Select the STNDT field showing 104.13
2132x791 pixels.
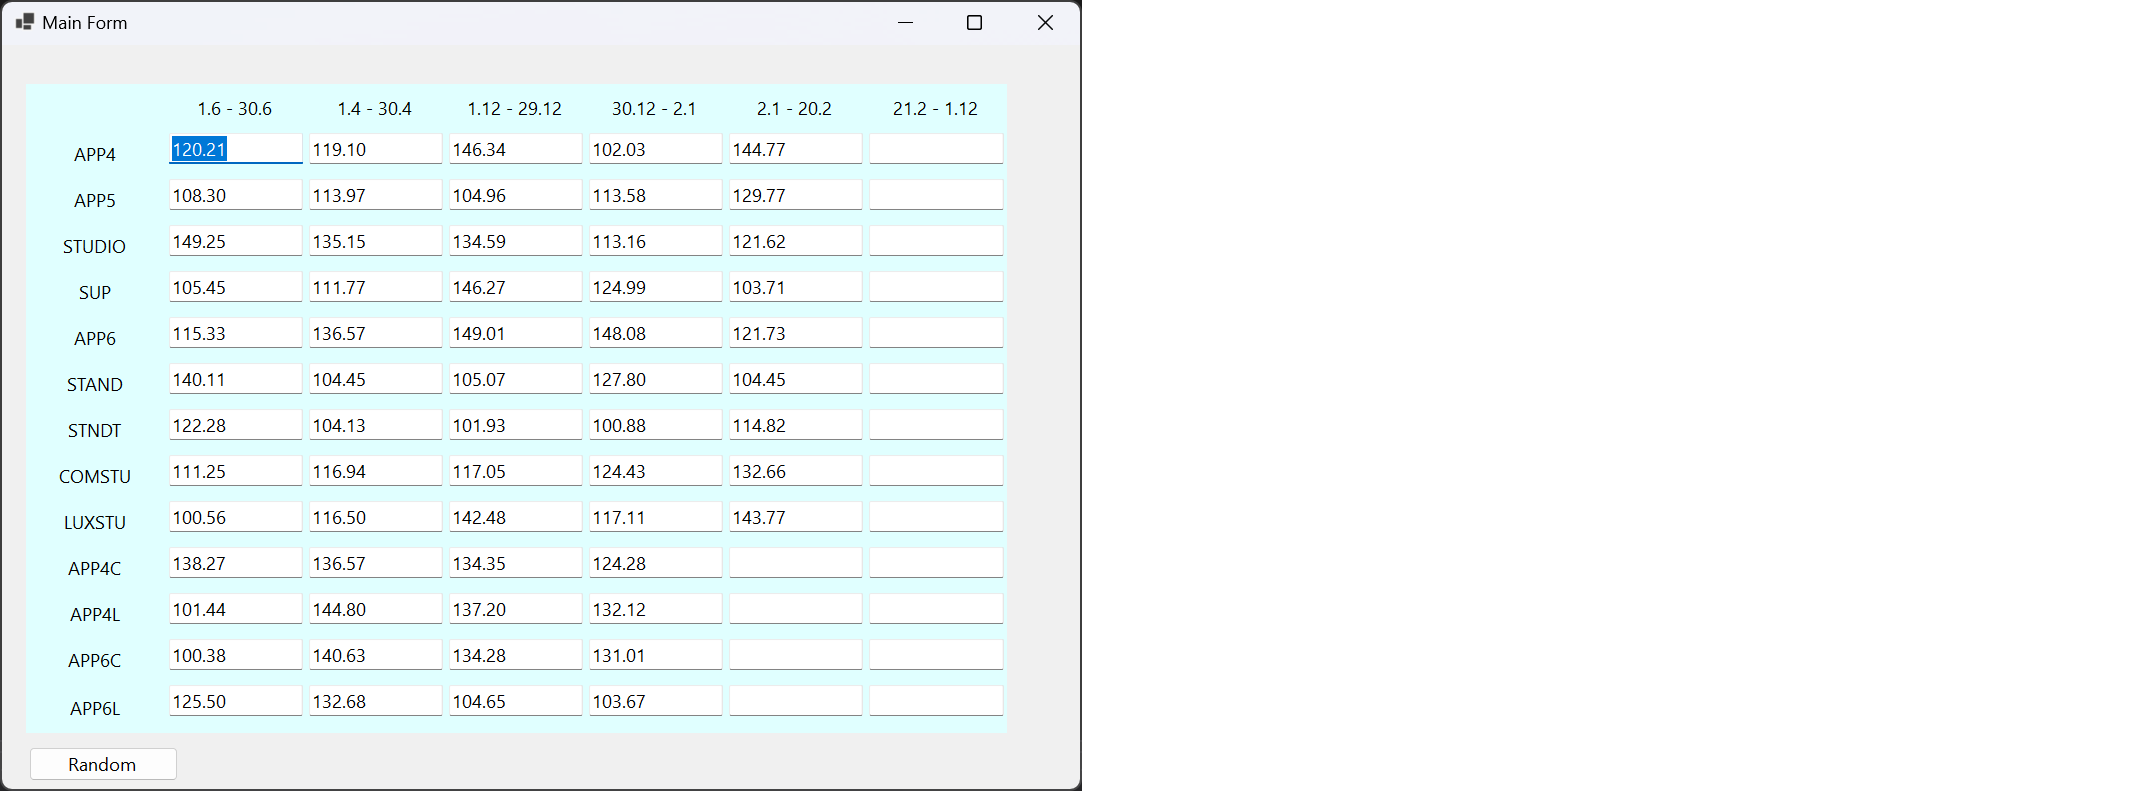coord(376,425)
